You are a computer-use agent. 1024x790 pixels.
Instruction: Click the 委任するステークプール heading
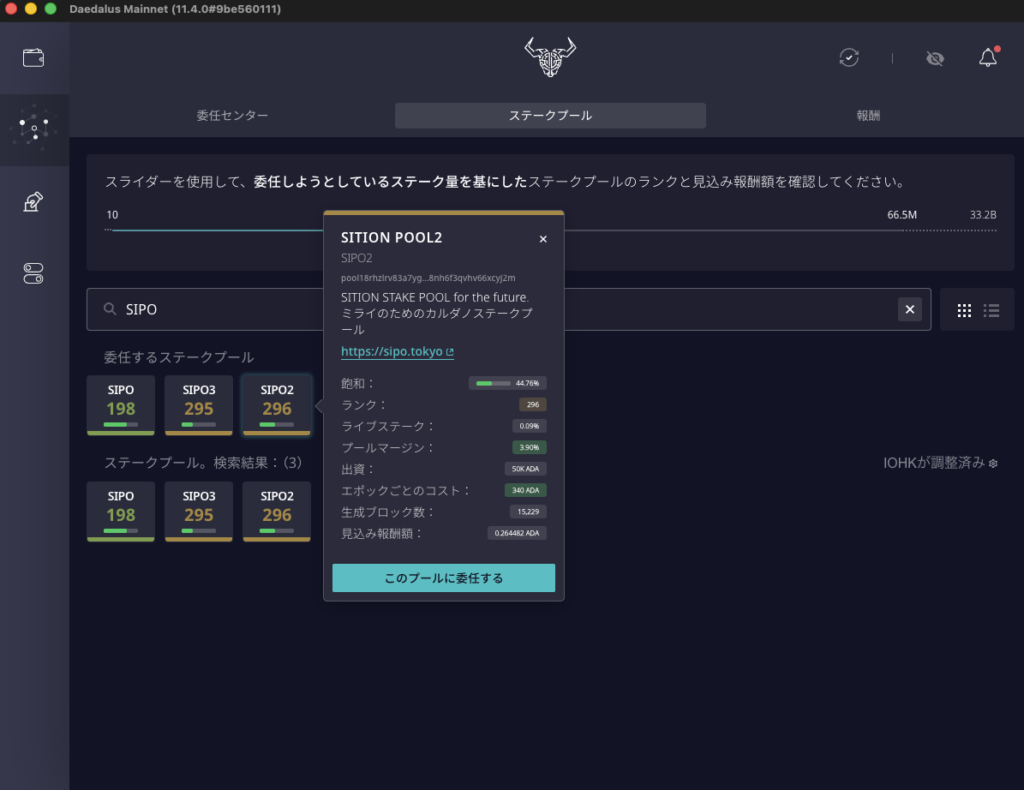click(x=178, y=357)
